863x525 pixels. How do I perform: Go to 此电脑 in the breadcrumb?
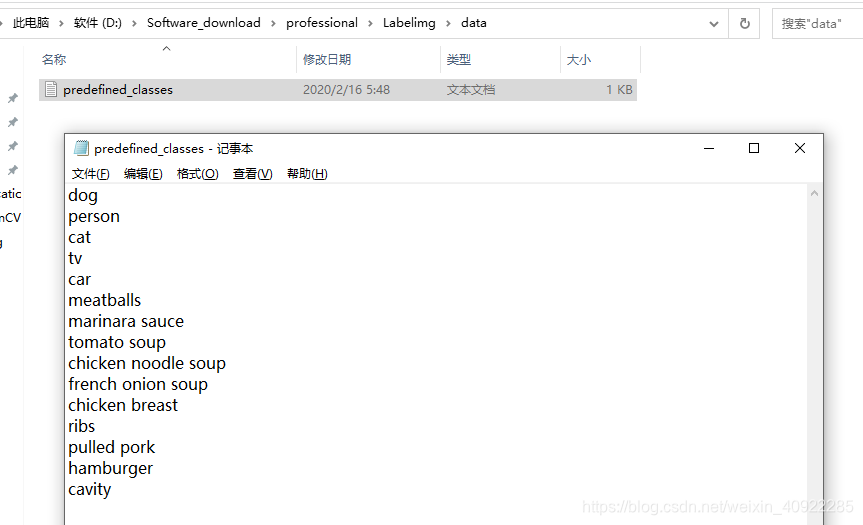pyautogui.click(x=31, y=23)
